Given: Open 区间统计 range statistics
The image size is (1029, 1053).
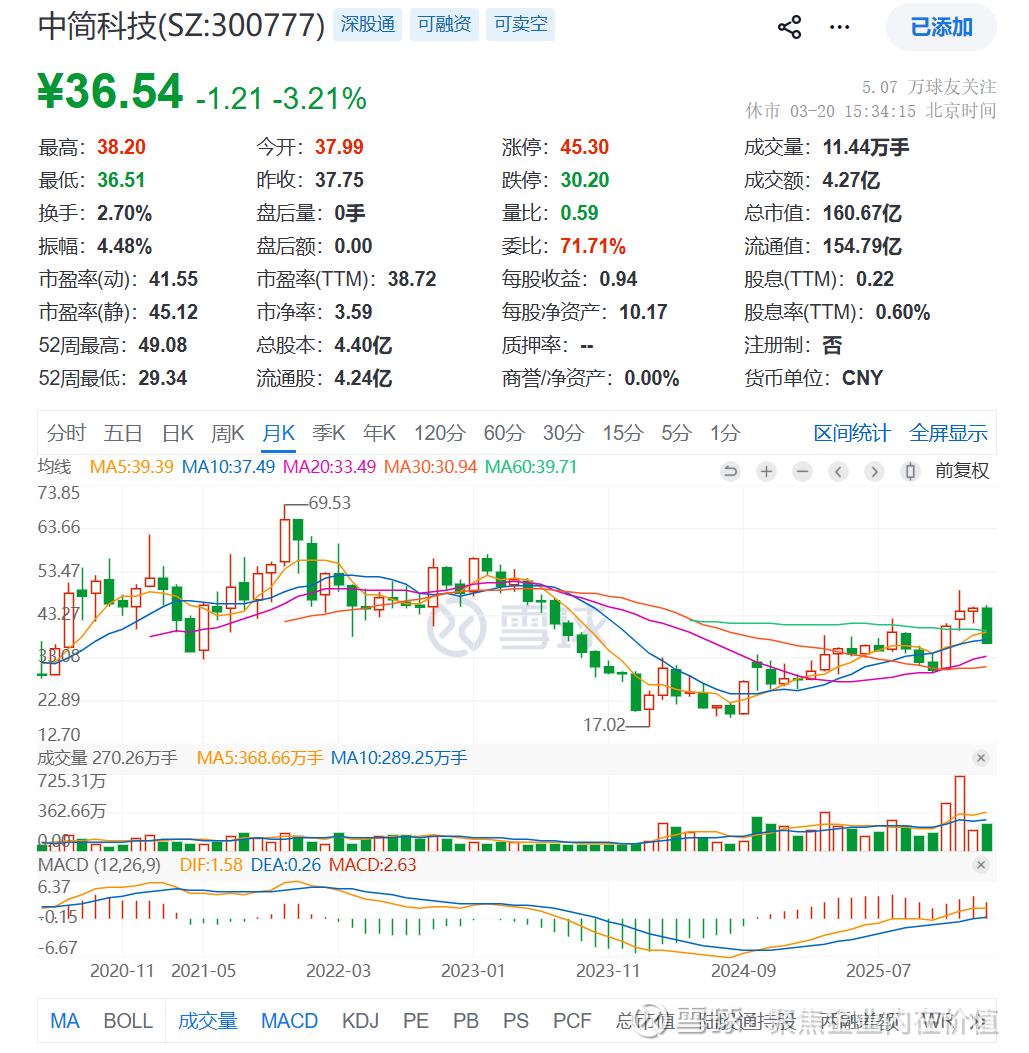Looking at the screenshot, I should point(852,433).
